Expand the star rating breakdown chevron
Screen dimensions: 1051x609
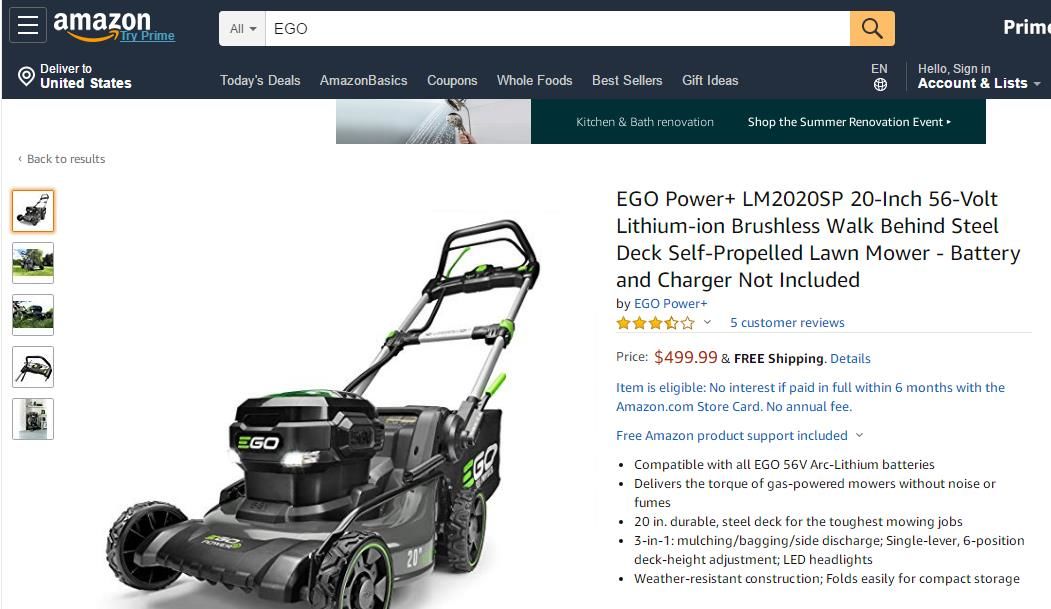tap(707, 322)
